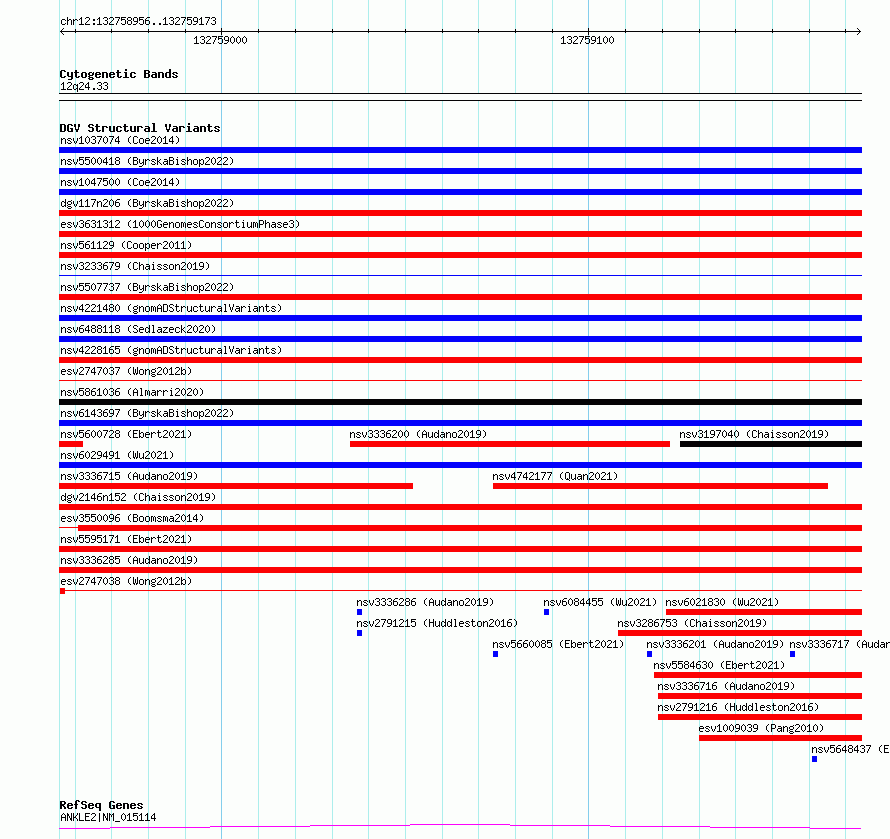890x839 pixels.
Task: Click esv2747037 (Wong2012b) label
Action: point(126,371)
